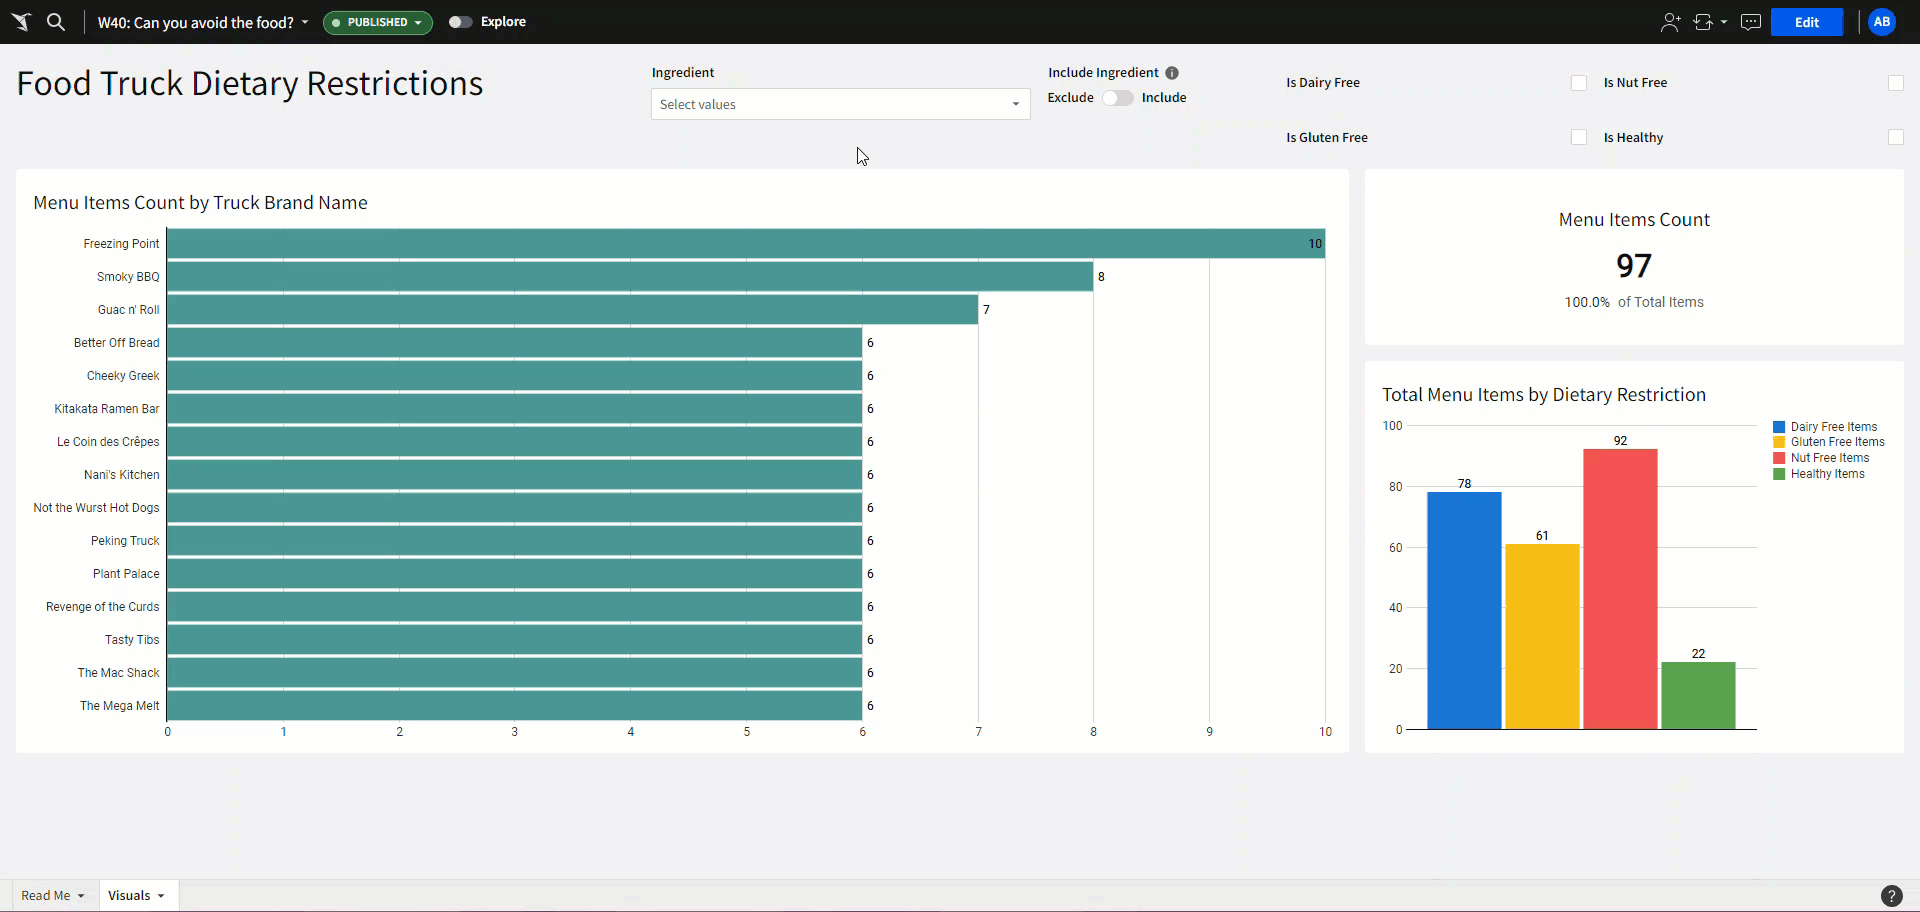This screenshot has width=1920, height=912.
Task: Check the Is Dairy Free checkbox
Action: click(x=1578, y=83)
